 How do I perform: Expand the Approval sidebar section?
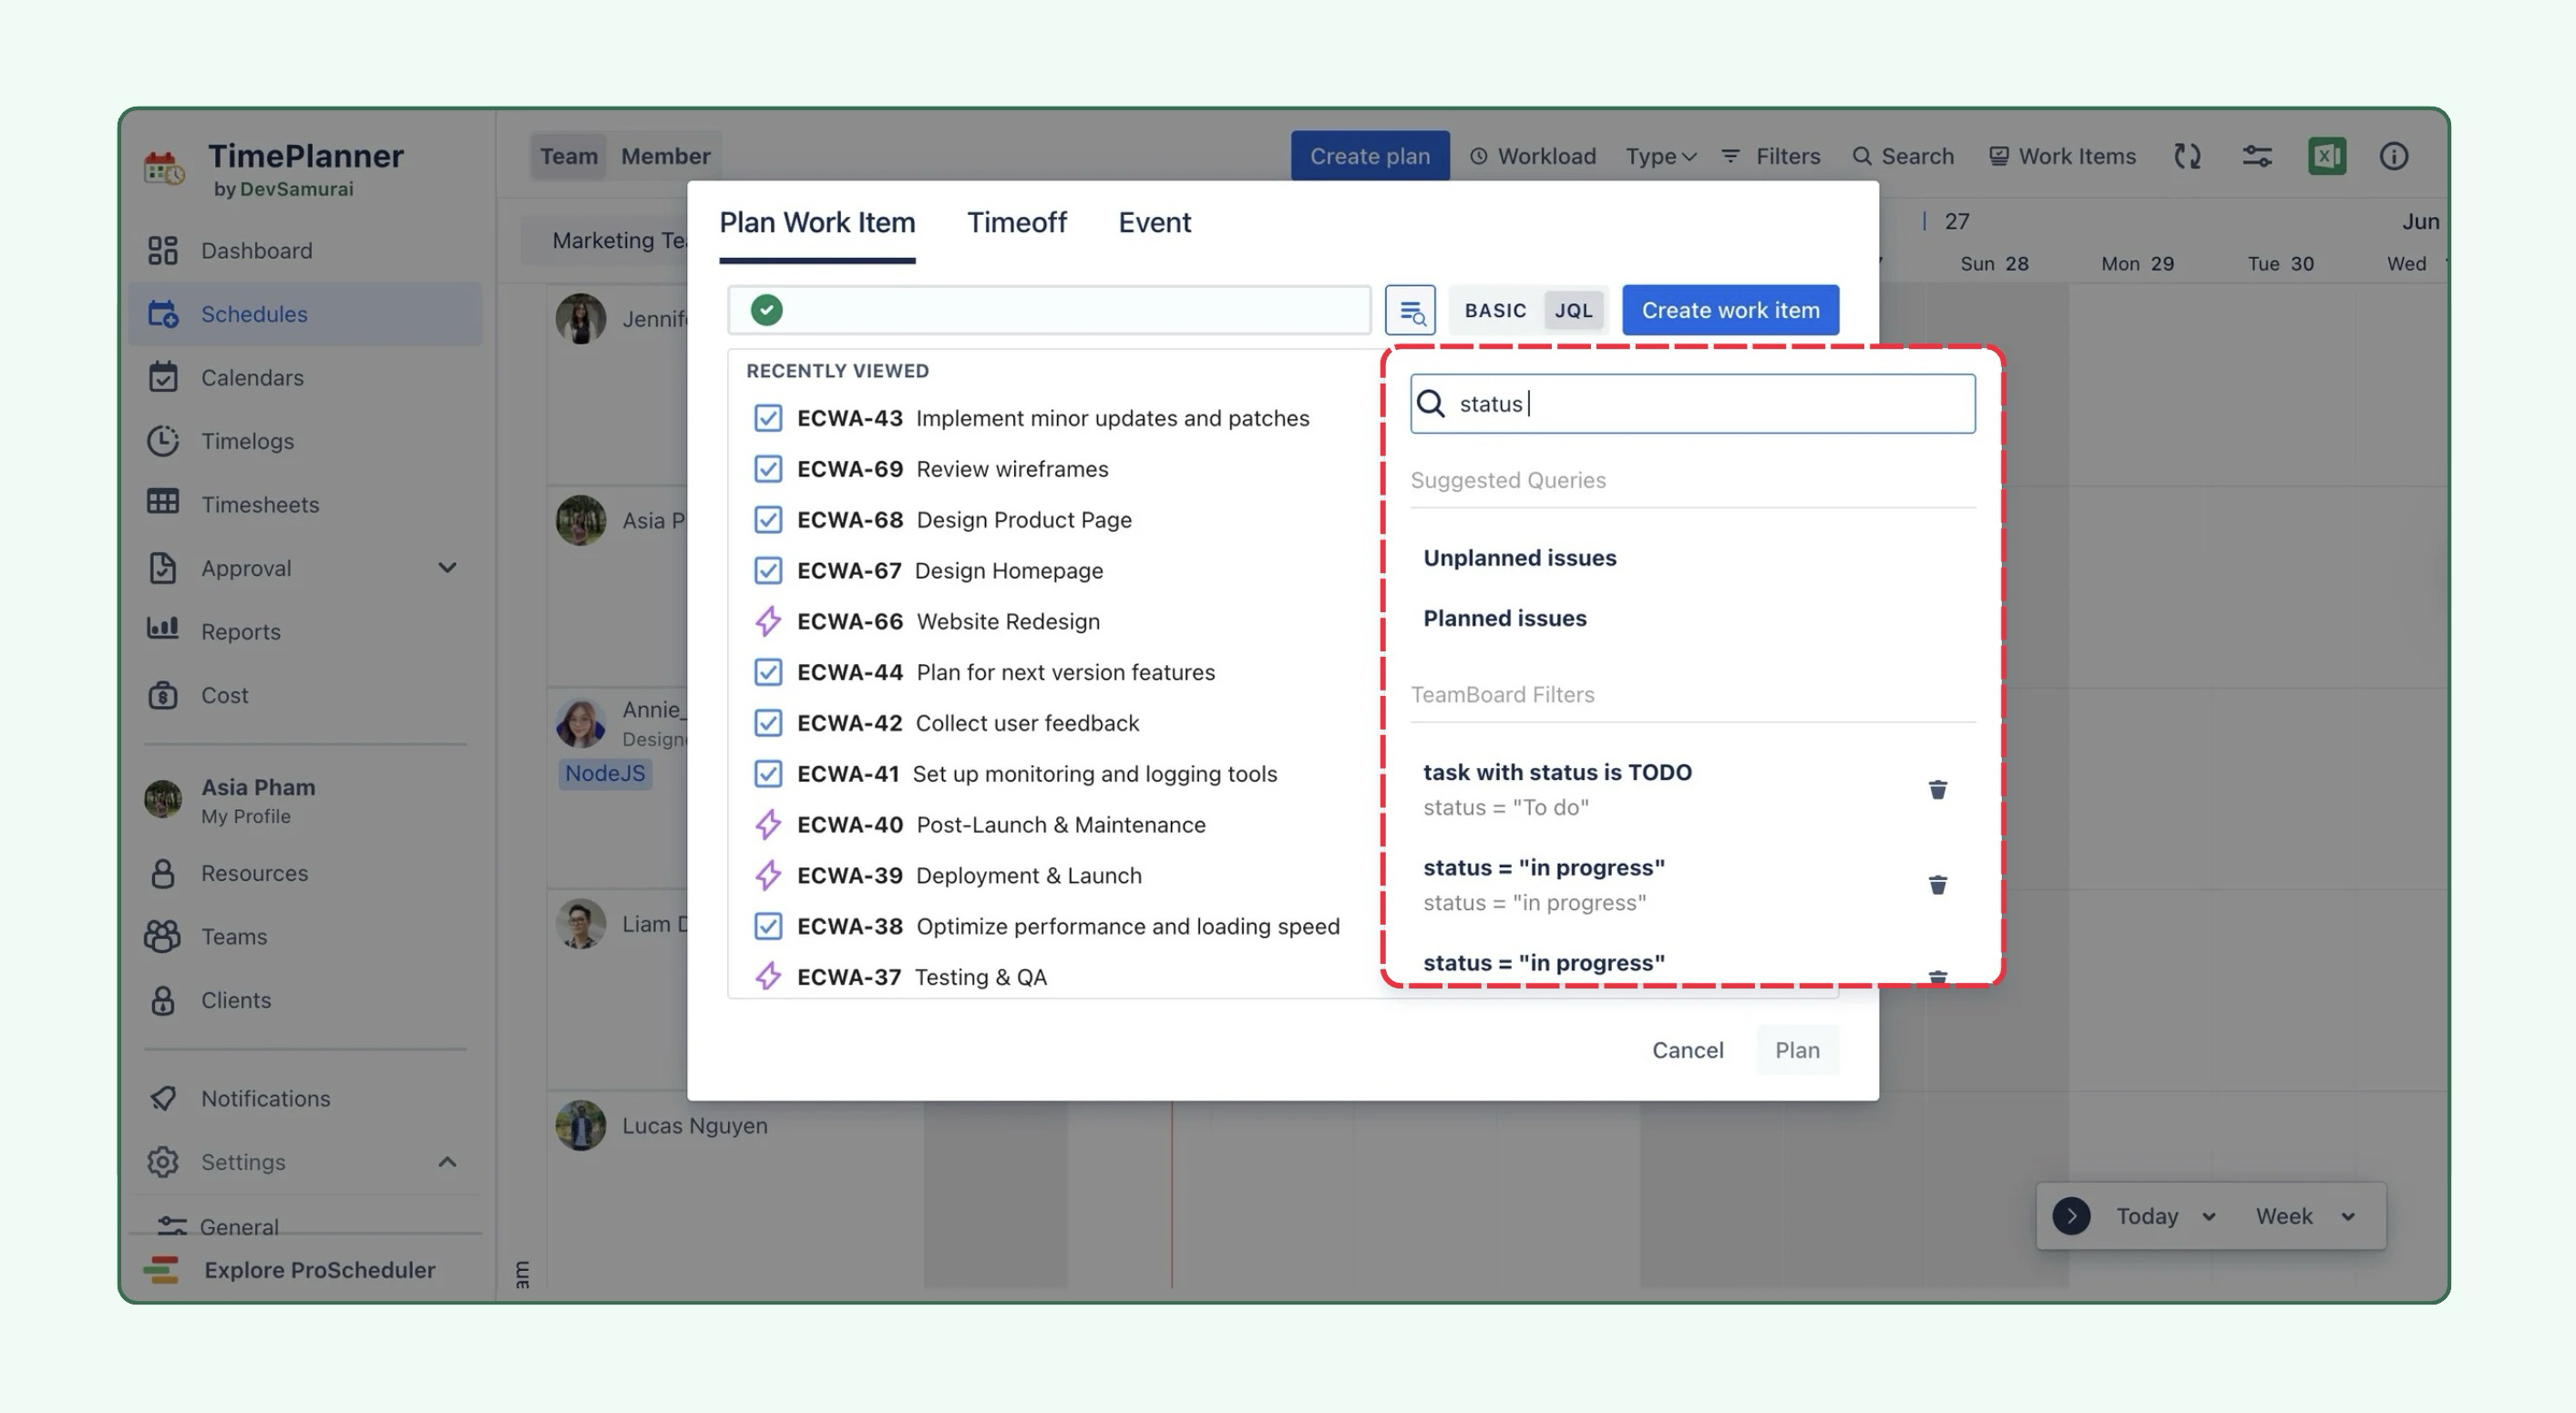click(x=447, y=567)
